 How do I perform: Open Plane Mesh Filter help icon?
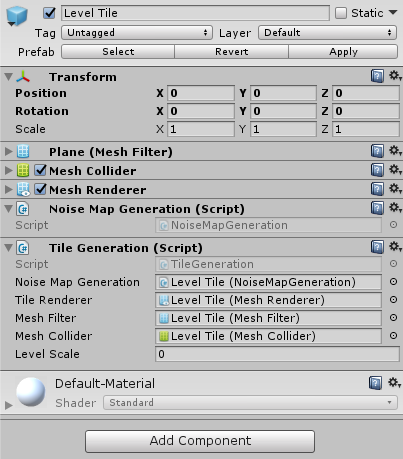(377, 151)
